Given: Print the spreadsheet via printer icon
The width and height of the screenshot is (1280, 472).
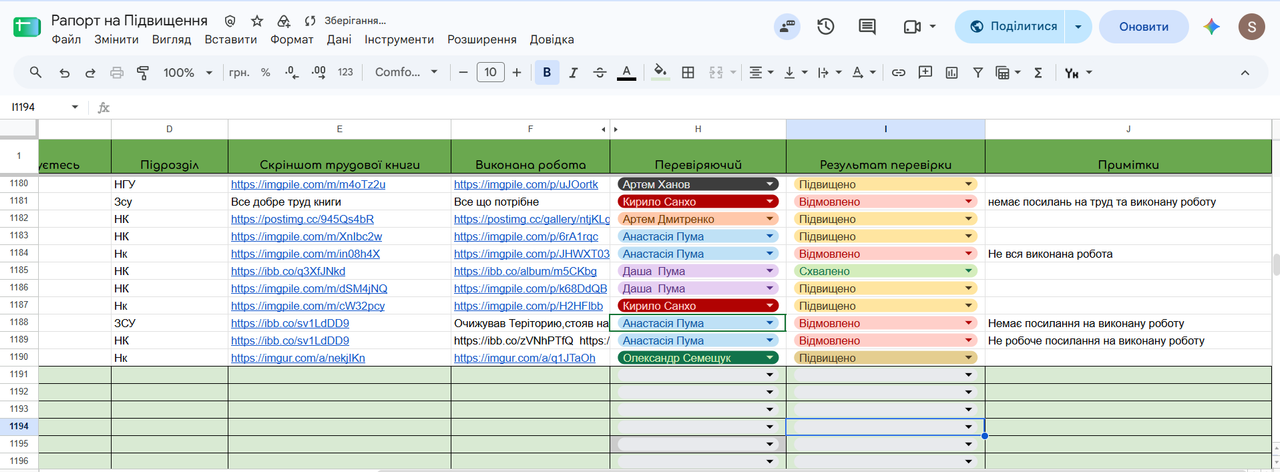Looking at the screenshot, I should point(116,72).
